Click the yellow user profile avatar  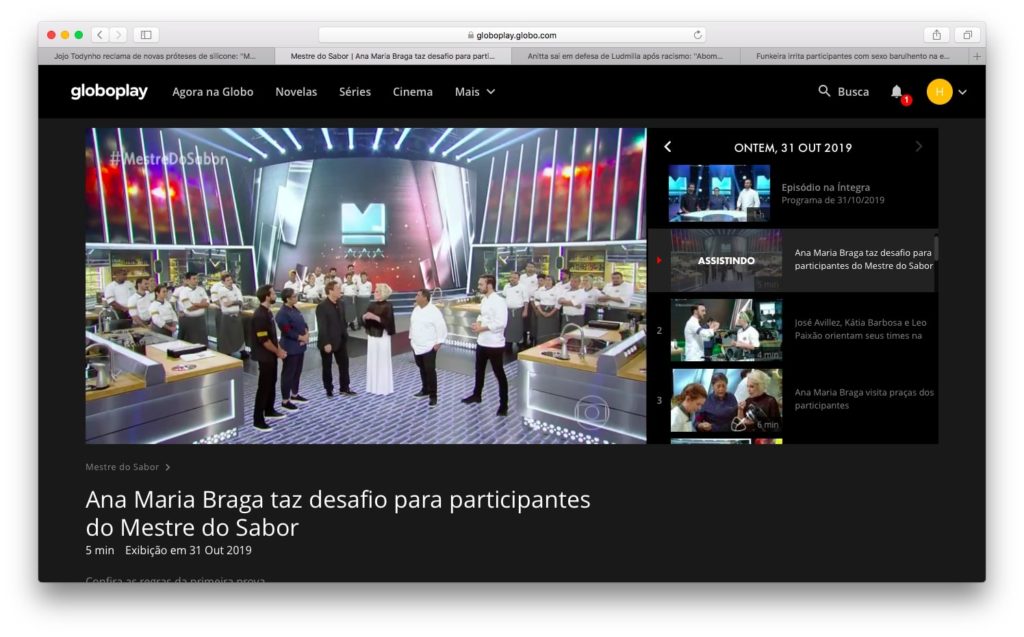(x=939, y=92)
